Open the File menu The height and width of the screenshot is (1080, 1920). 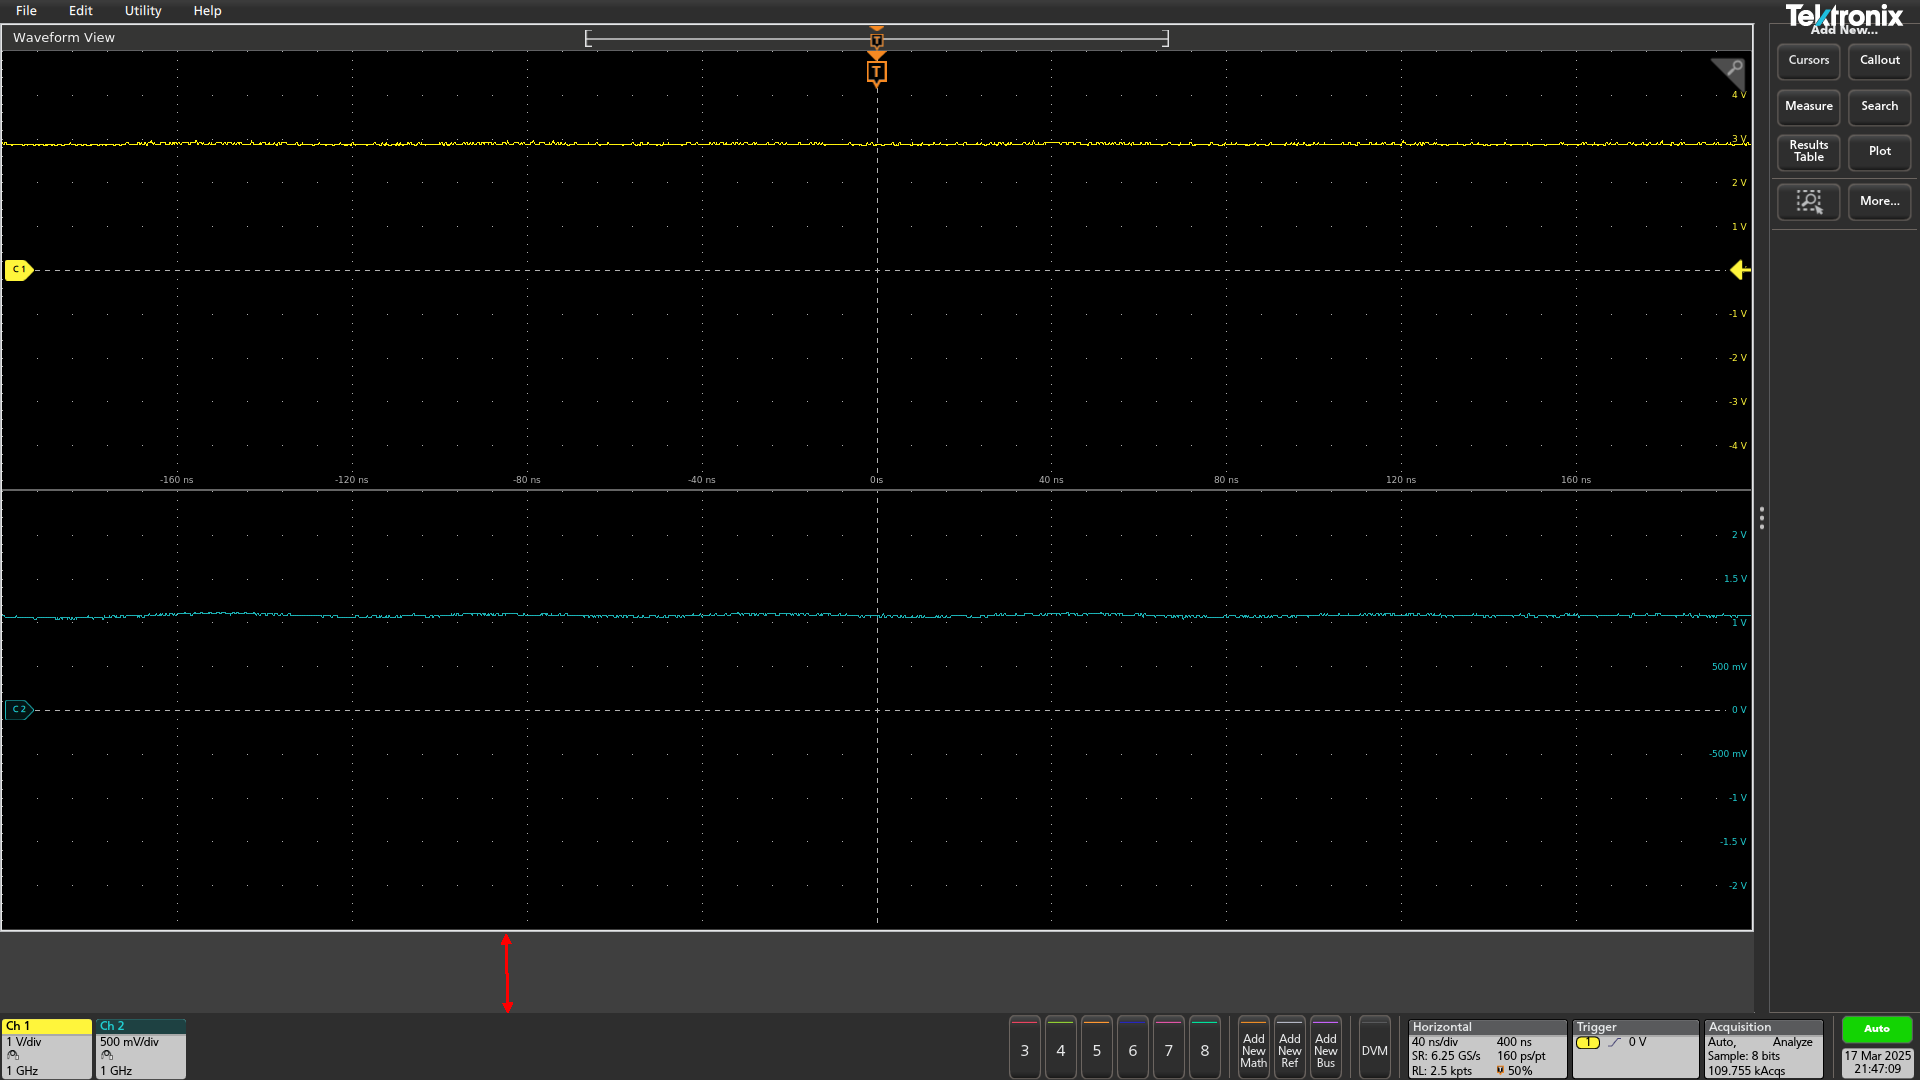[x=26, y=11]
